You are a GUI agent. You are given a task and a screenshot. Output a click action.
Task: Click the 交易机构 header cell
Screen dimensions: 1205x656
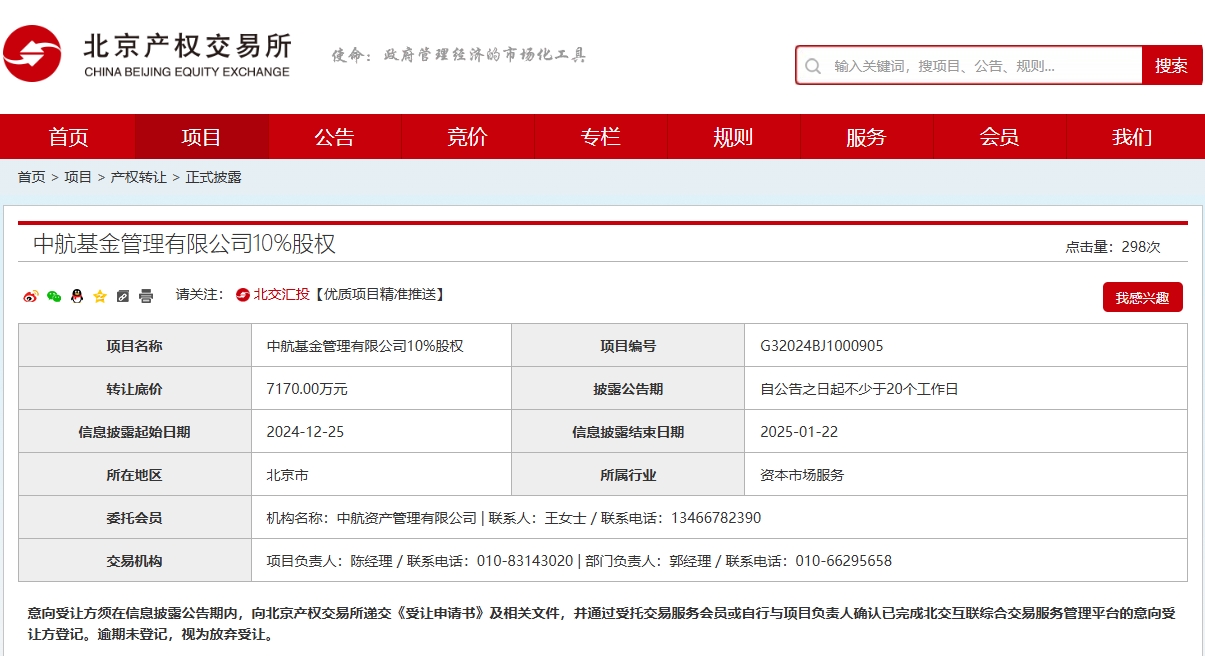click(x=135, y=561)
